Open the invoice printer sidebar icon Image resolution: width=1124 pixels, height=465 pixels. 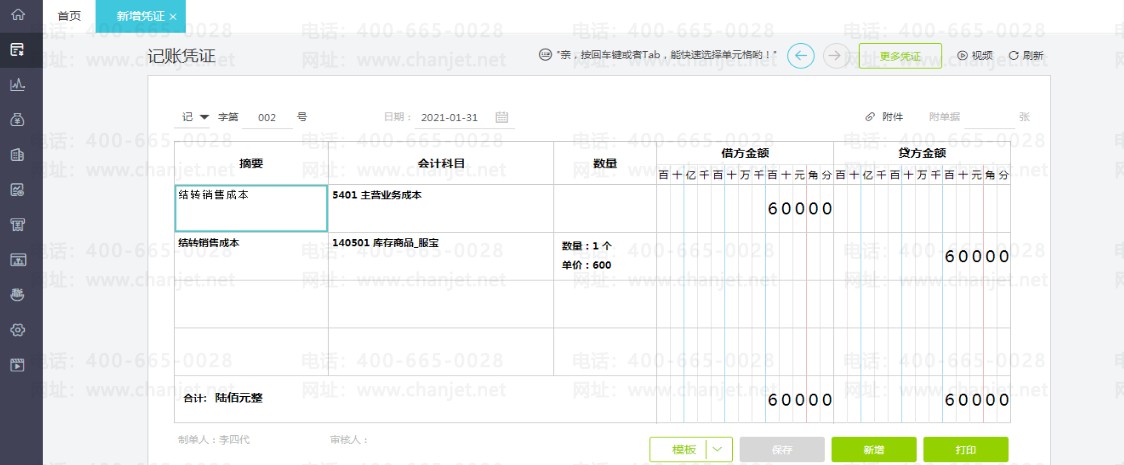coord(18,225)
